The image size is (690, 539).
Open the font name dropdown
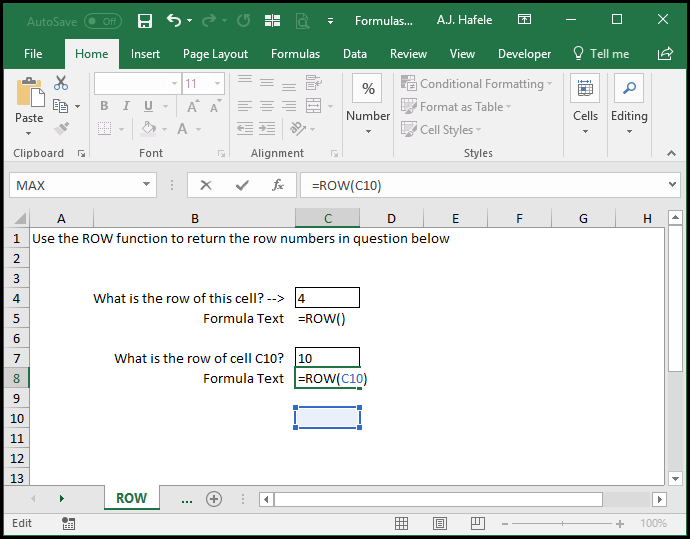pyautogui.click(x=174, y=83)
